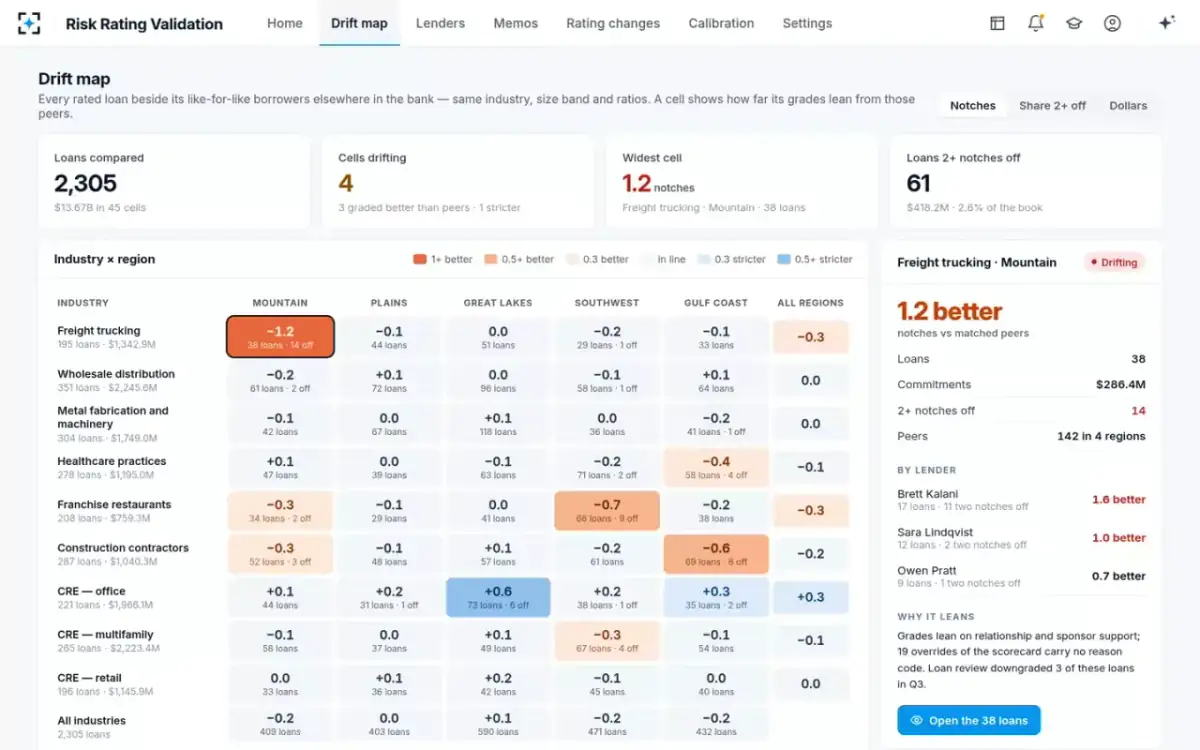This screenshot has width=1200, height=750.
Task: Open the user profile icon
Action: [x=1112, y=23]
